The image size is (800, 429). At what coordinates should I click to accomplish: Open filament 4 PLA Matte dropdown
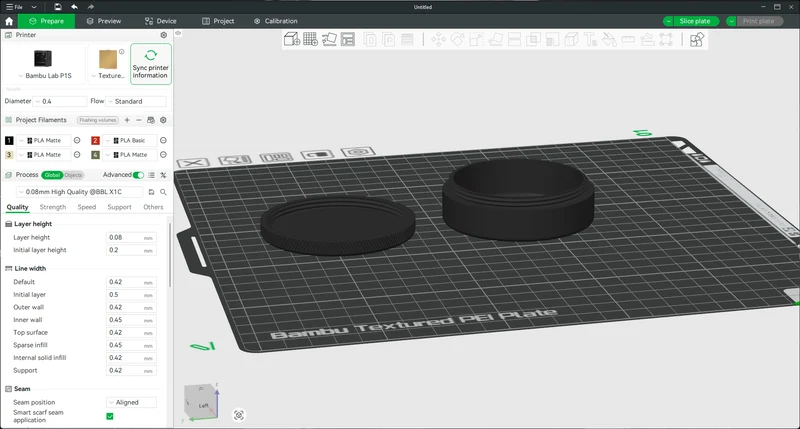[130, 155]
